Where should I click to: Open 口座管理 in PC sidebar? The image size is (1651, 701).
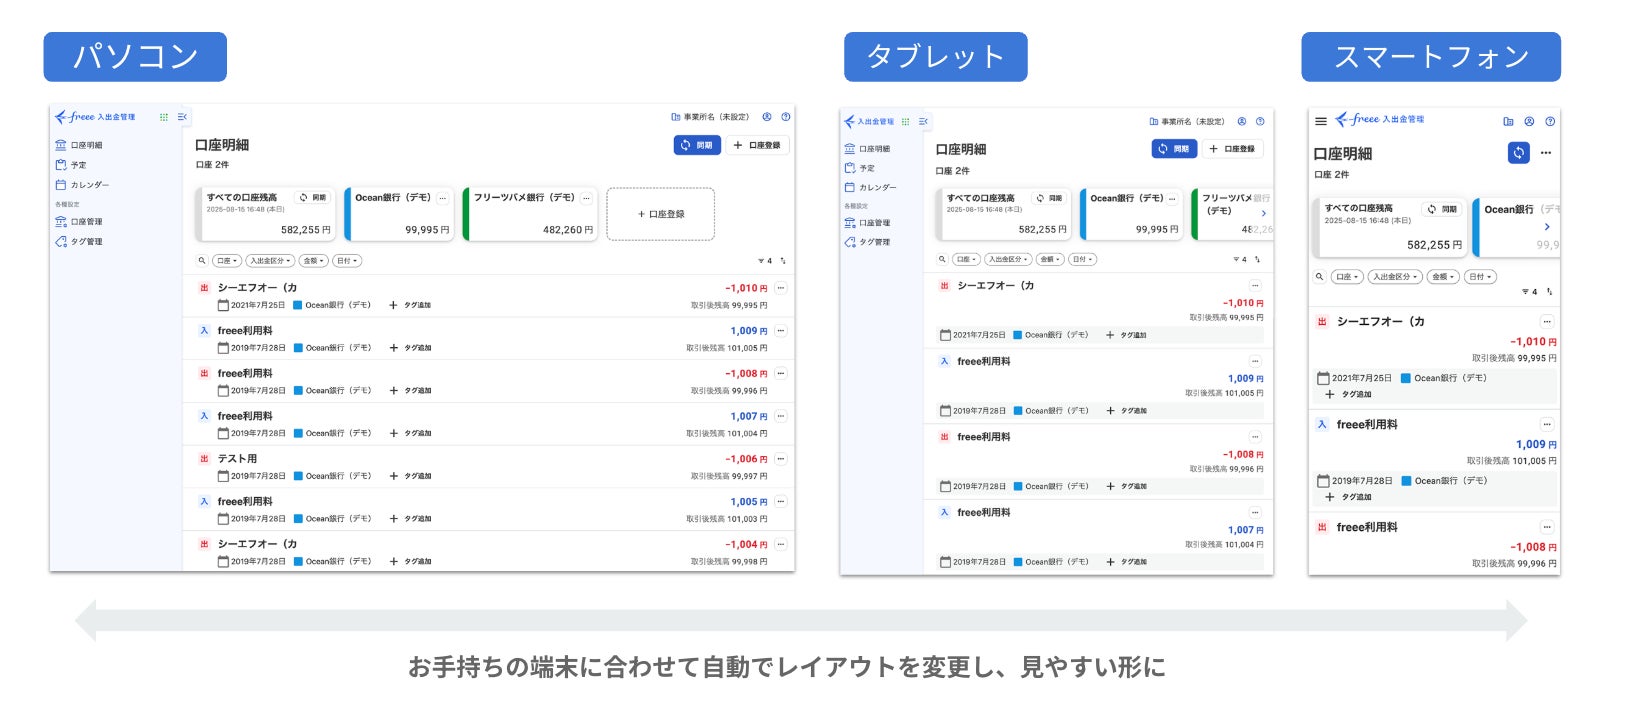coord(79,222)
